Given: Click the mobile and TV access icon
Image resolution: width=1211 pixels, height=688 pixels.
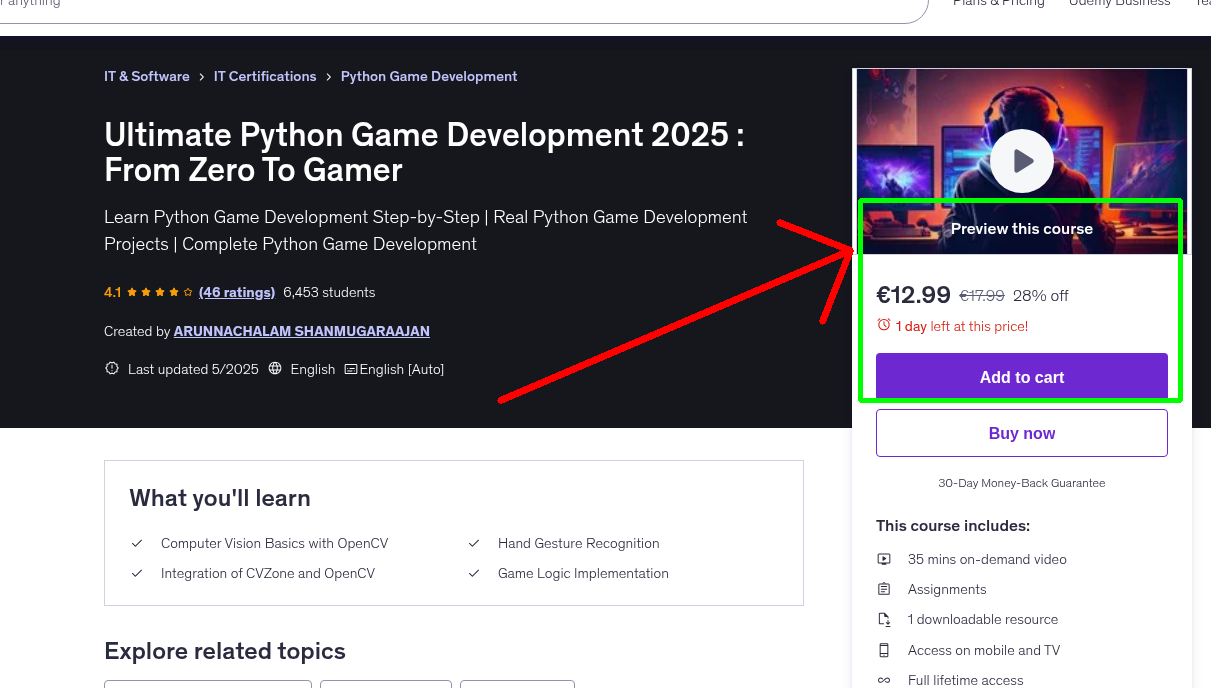Looking at the screenshot, I should [x=884, y=650].
